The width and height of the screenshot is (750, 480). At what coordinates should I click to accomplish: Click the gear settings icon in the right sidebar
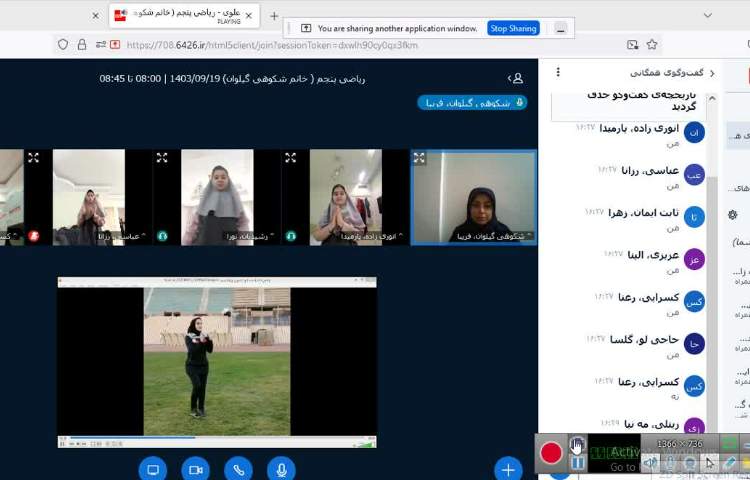coord(733,215)
